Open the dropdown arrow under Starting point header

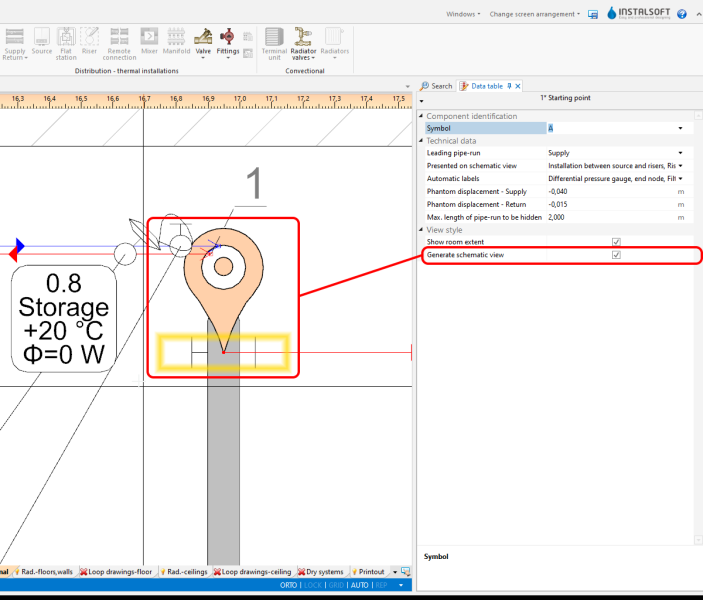pos(421,101)
